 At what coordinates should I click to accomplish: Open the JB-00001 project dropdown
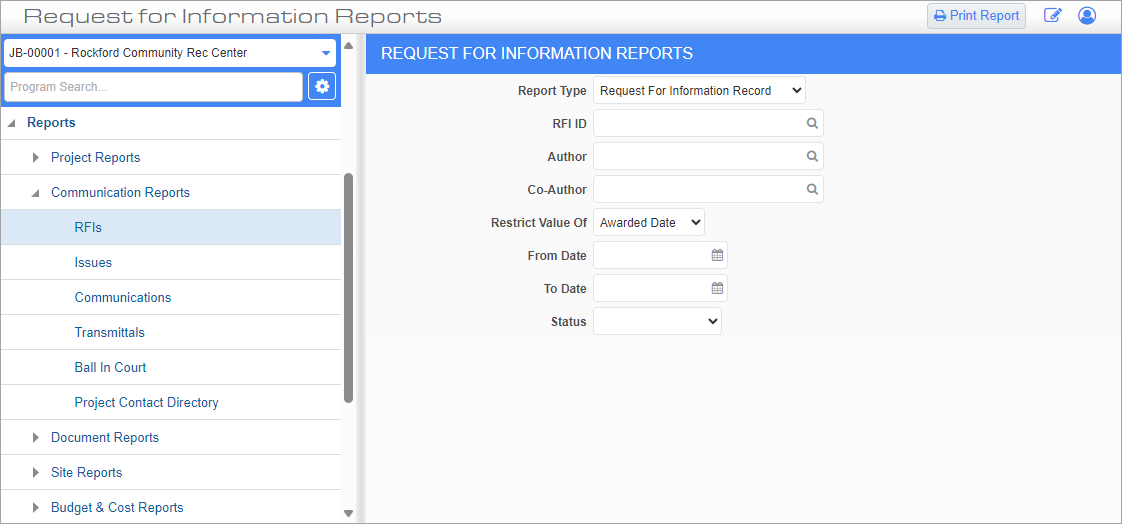pos(170,53)
